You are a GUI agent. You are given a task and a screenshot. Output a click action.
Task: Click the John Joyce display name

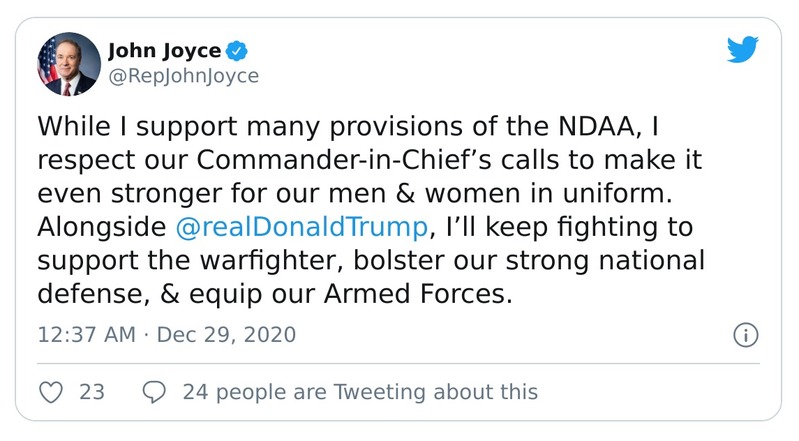pyautogui.click(x=161, y=51)
